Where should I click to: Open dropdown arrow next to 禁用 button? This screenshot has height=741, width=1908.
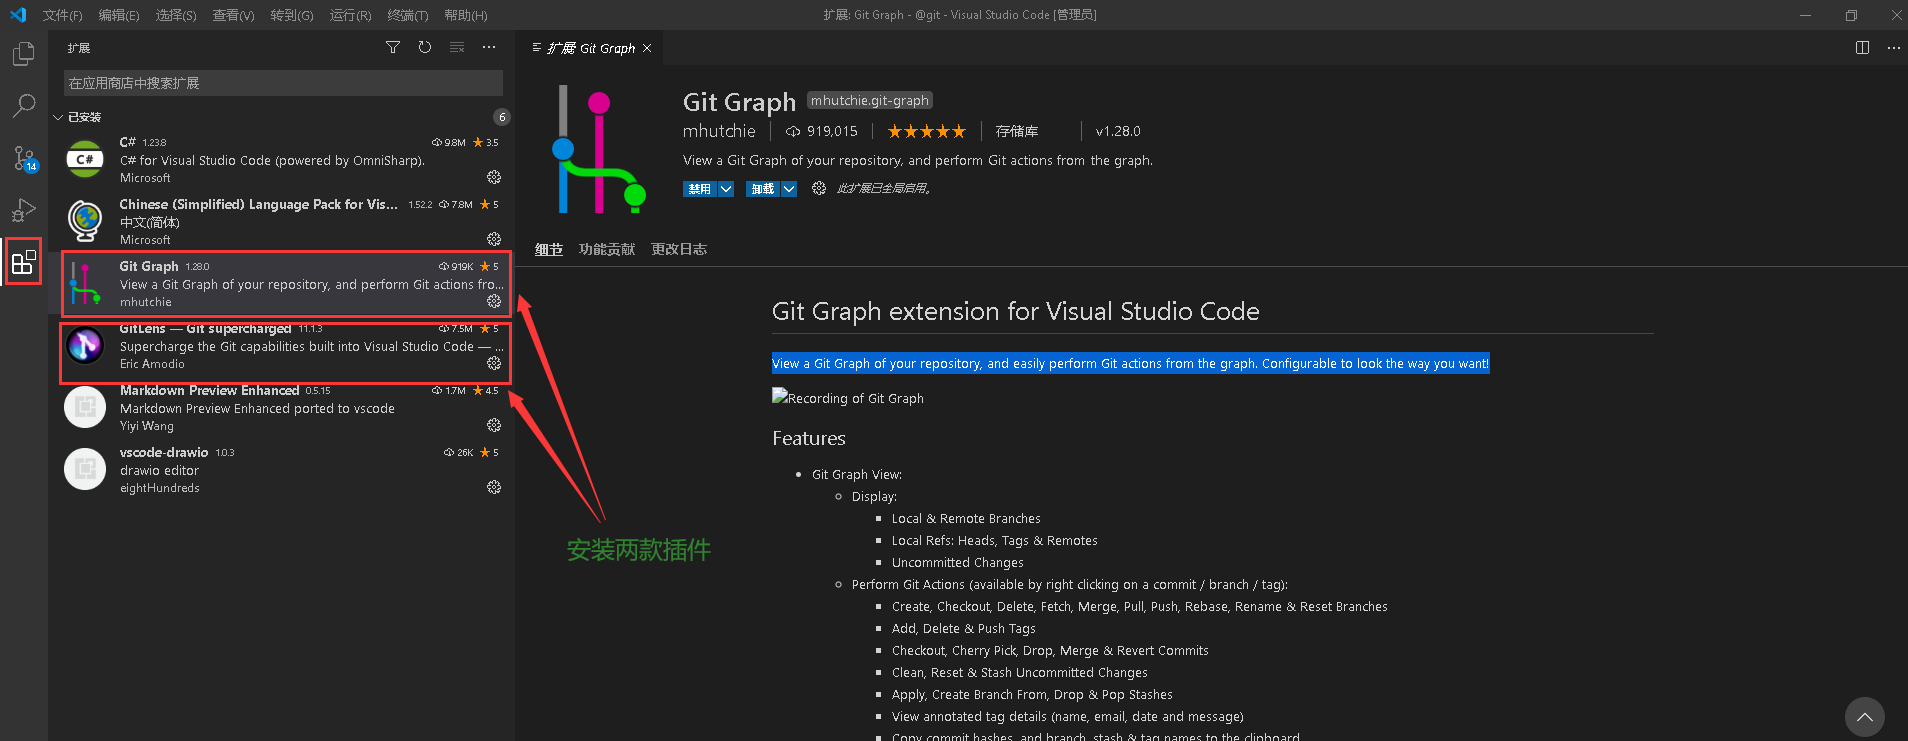point(726,189)
